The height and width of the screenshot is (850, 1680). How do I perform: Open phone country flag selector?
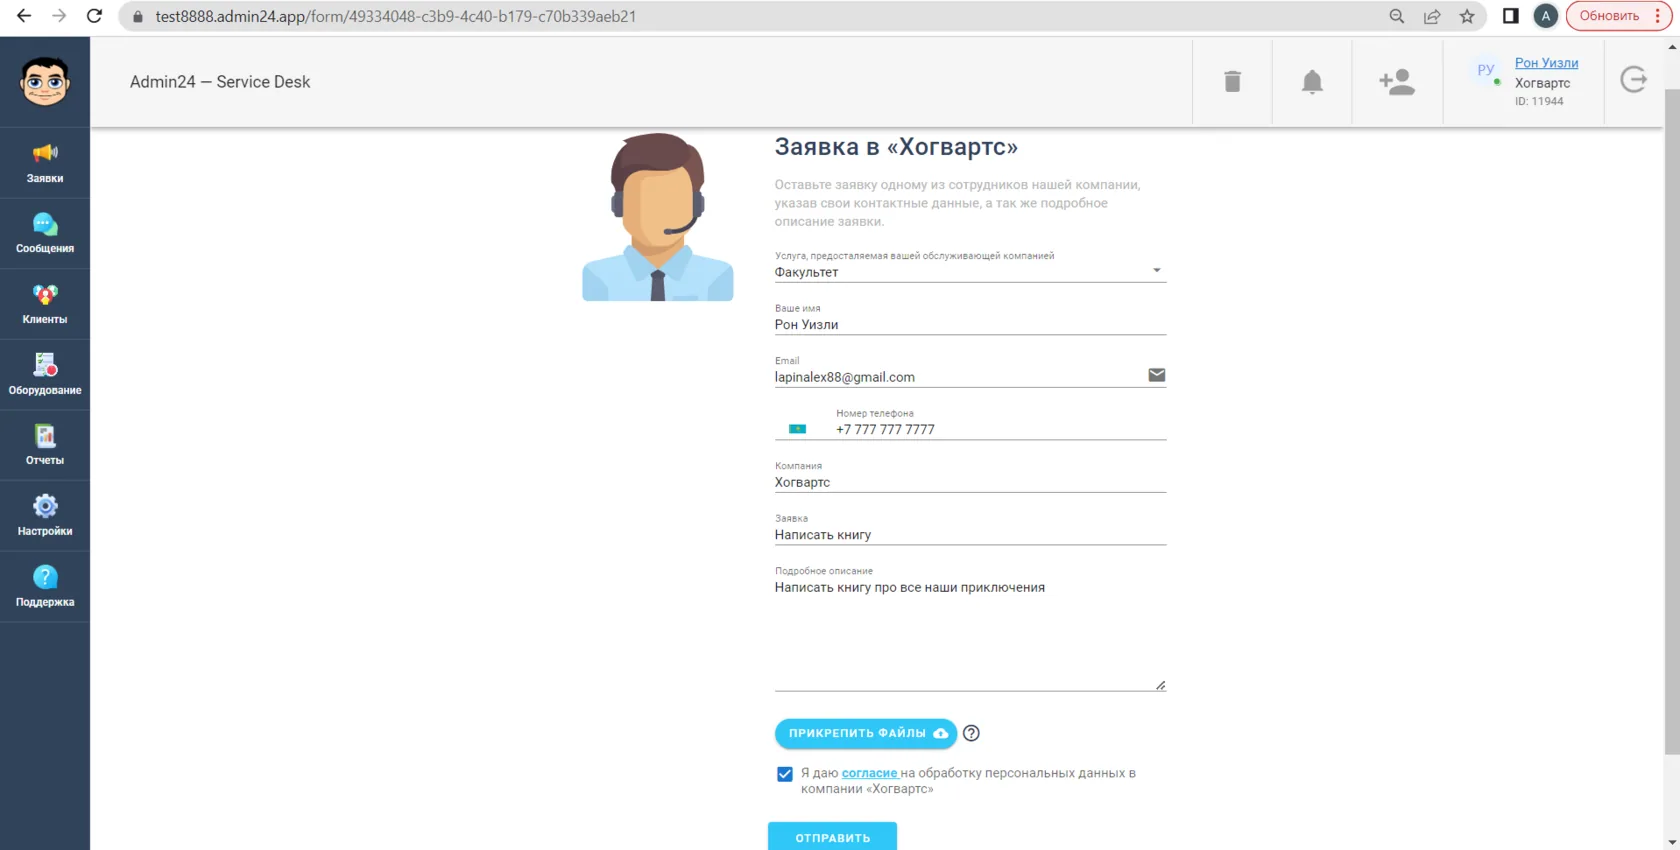click(797, 429)
